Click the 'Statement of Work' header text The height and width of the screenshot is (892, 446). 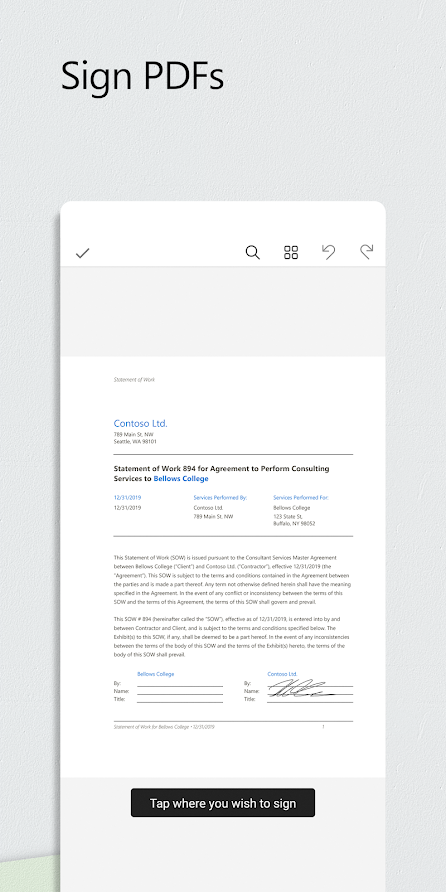pos(134,379)
